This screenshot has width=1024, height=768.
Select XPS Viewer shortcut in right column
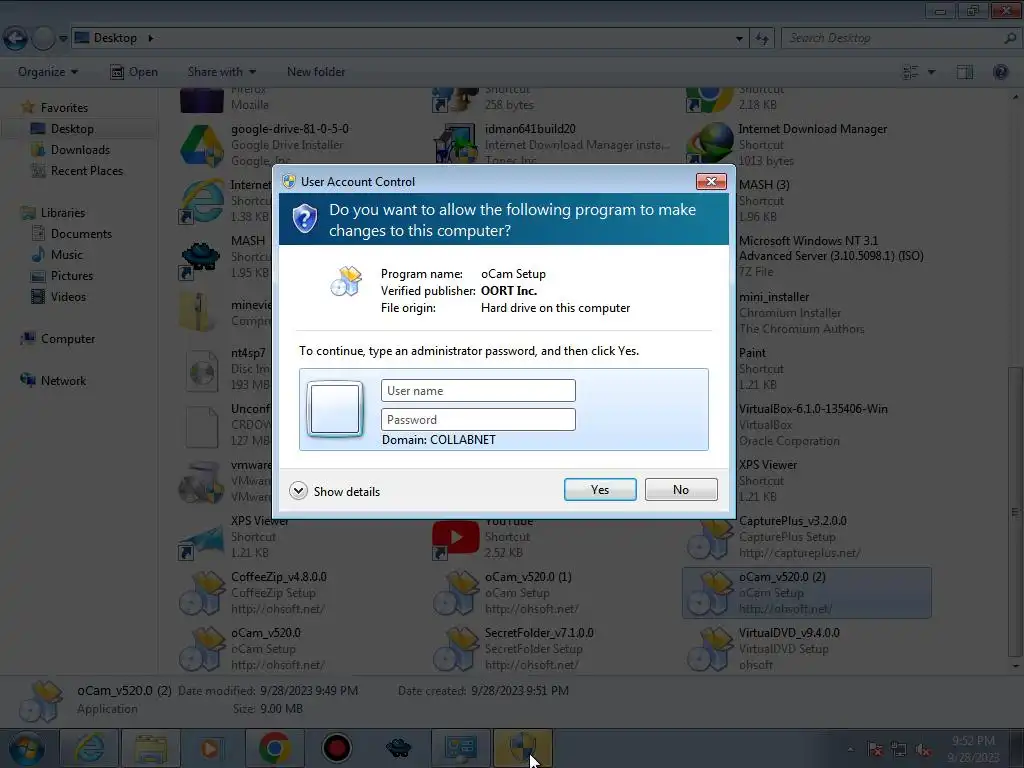pyautogui.click(x=767, y=480)
